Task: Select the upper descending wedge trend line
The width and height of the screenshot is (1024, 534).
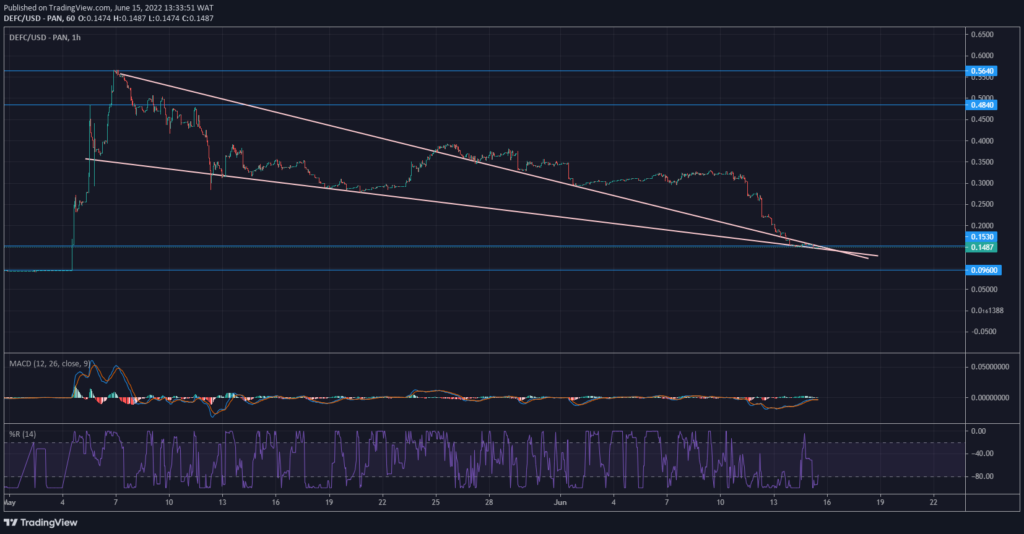Action: pyautogui.click(x=496, y=166)
